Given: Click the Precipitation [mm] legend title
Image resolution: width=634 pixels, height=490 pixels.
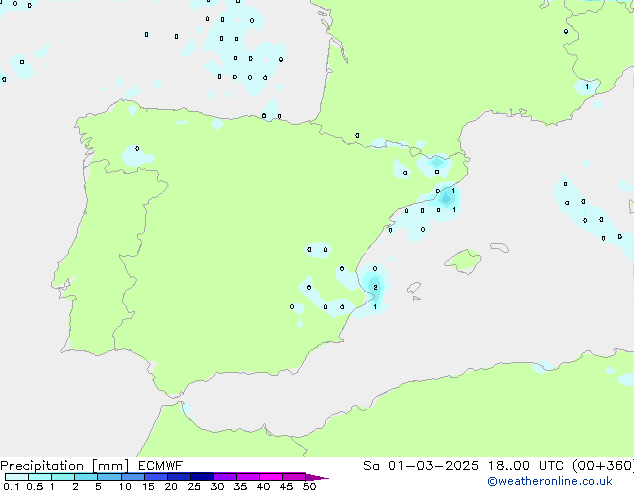Looking at the screenshot, I should (x=62, y=466).
